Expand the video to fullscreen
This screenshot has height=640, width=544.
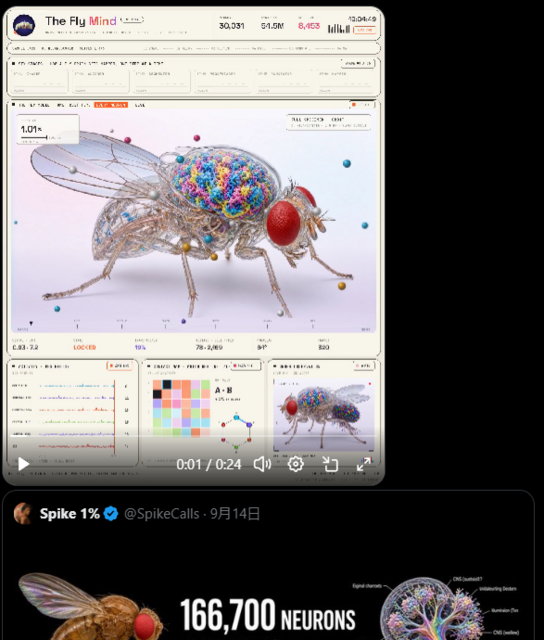click(364, 464)
